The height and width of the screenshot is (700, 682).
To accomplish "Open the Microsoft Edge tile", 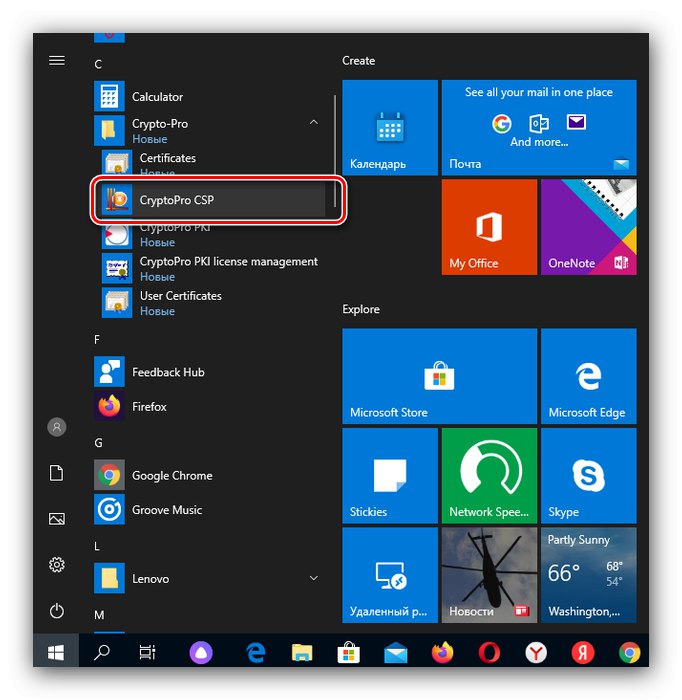I will pyautogui.click(x=589, y=376).
